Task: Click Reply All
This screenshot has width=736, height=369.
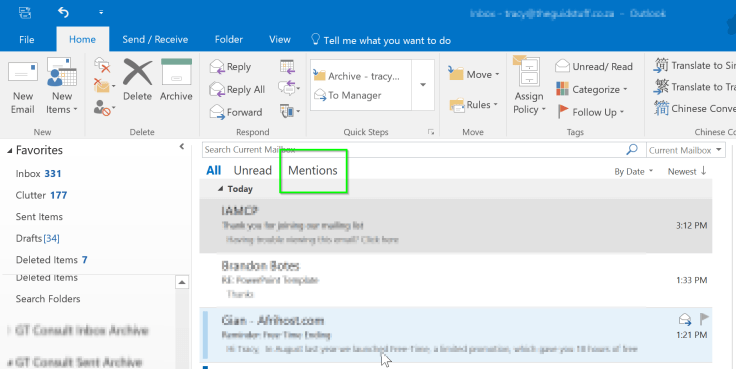Action: [238, 89]
